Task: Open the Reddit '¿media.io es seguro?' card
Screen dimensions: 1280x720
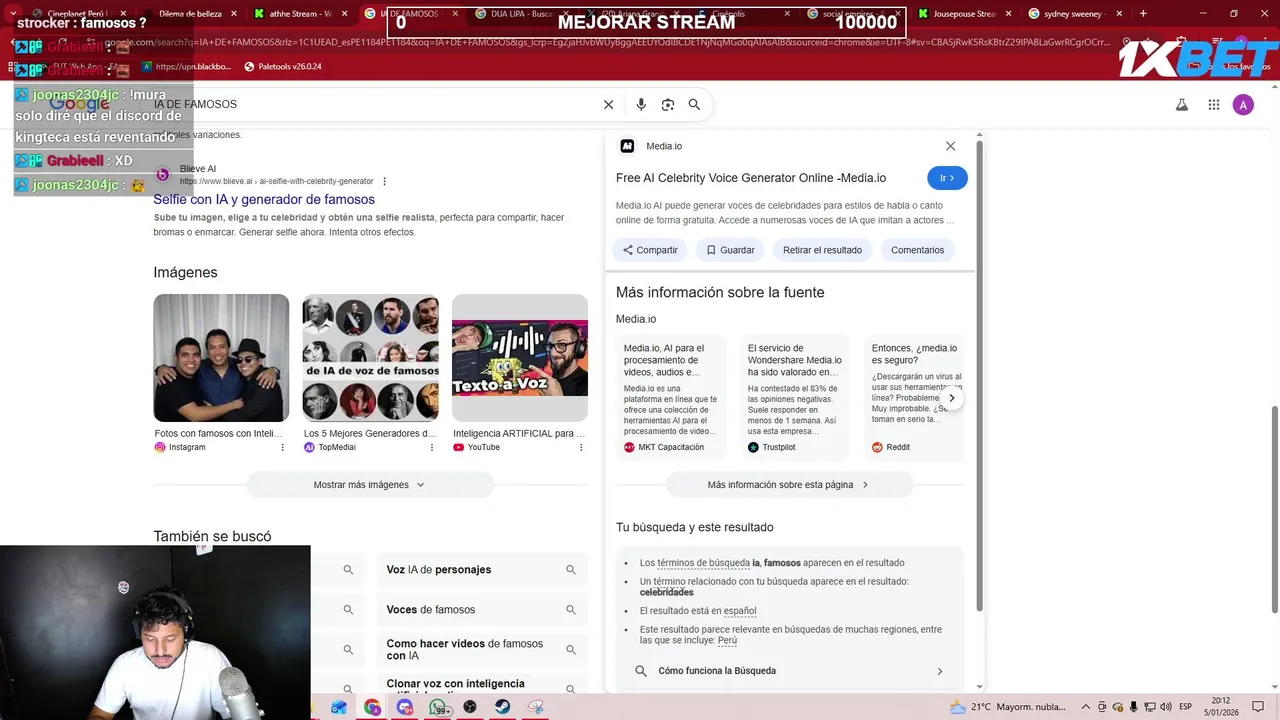Action: coord(914,397)
